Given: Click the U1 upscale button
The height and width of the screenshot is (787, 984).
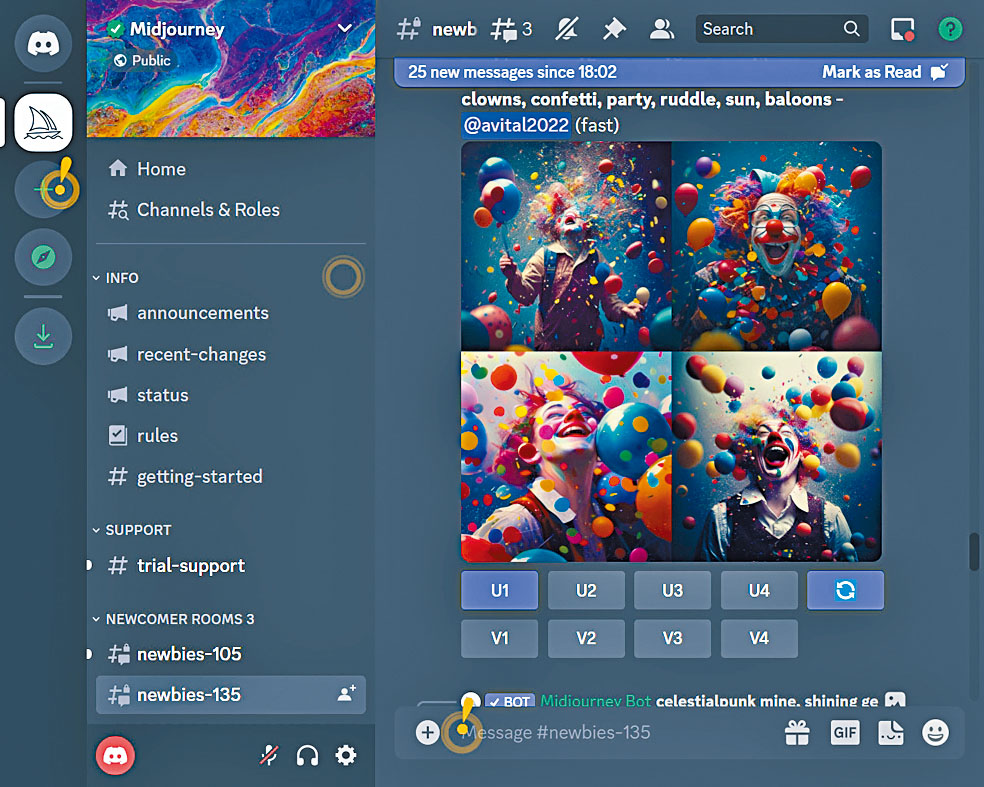Looking at the screenshot, I should [x=500, y=590].
